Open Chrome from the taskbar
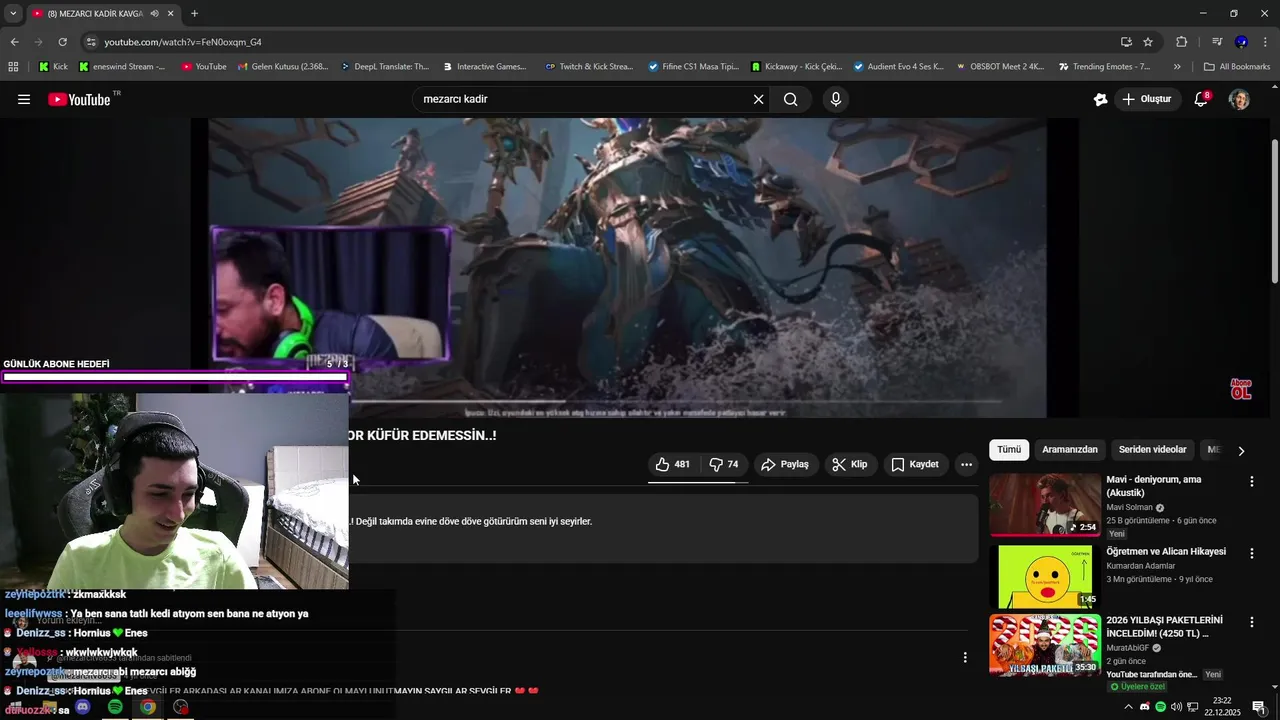The width and height of the screenshot is (1280, 720). click(148, 707)
